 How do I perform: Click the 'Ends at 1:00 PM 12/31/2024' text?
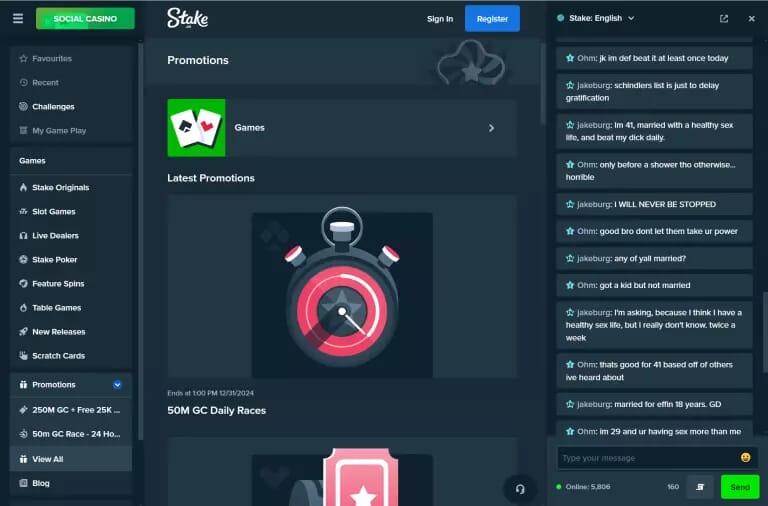(211, 393)
